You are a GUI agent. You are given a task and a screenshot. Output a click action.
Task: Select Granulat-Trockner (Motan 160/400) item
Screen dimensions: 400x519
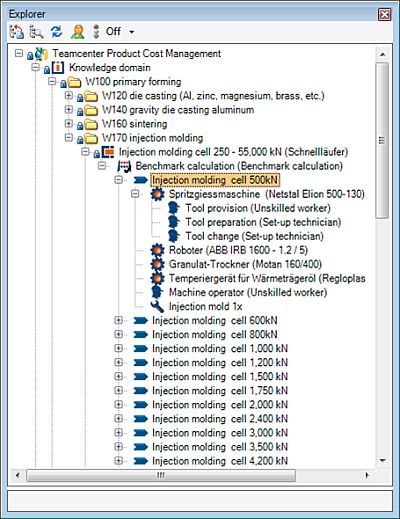point(245,264)
